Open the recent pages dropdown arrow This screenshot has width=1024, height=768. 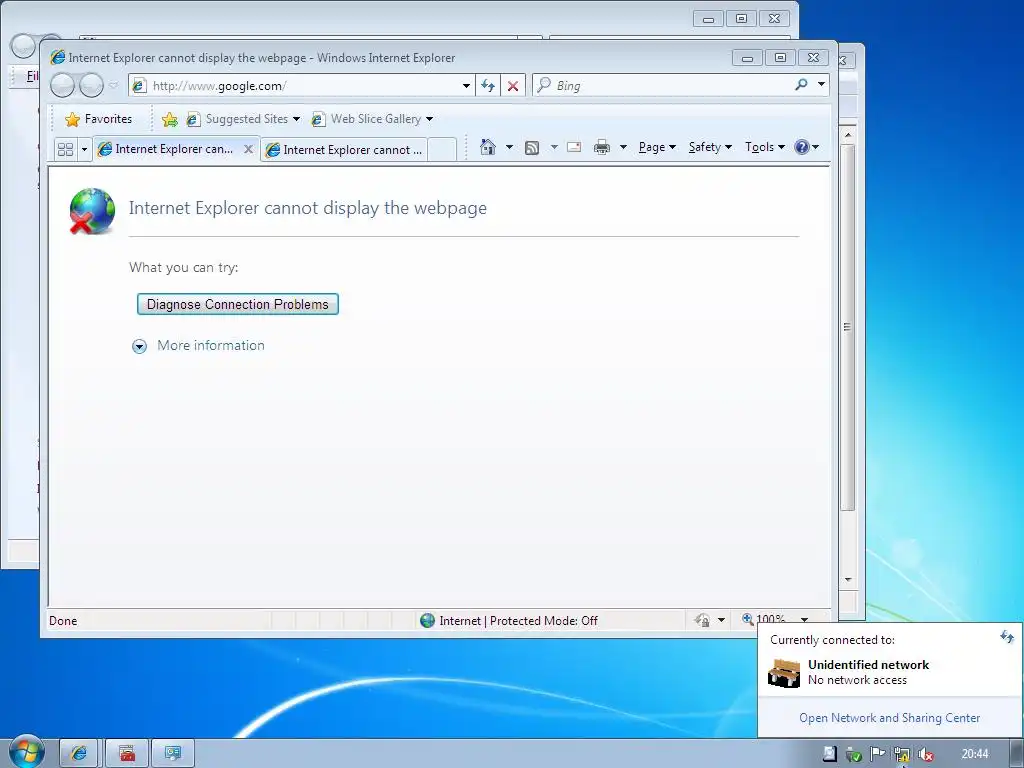click(114, 86)
